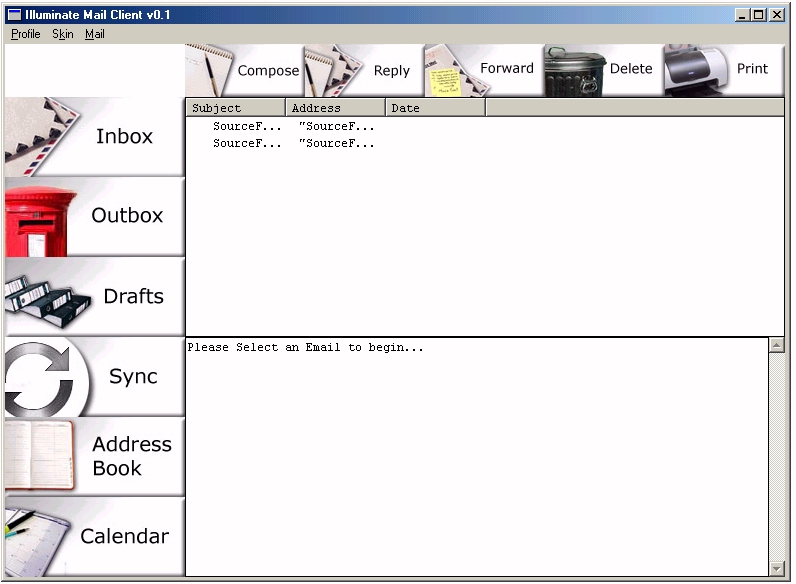Sort messages by Date column header

[x=435, y=108]
